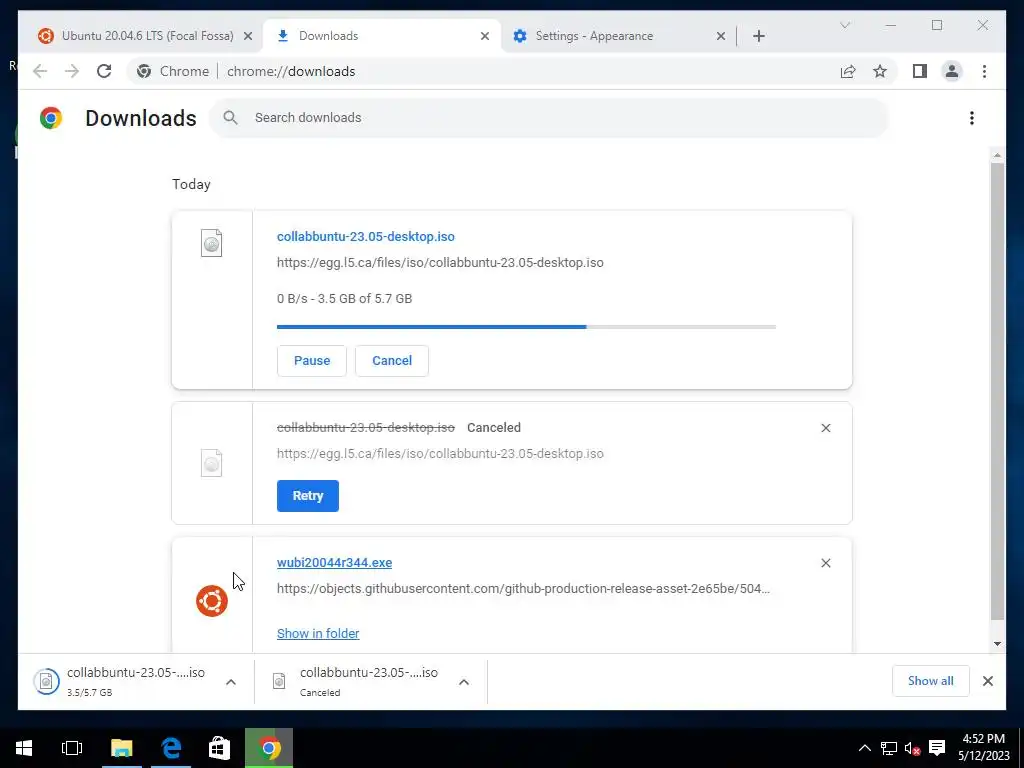Open Chrome's three-dot main menu
1024x768 pixels.
click(984, 71)
